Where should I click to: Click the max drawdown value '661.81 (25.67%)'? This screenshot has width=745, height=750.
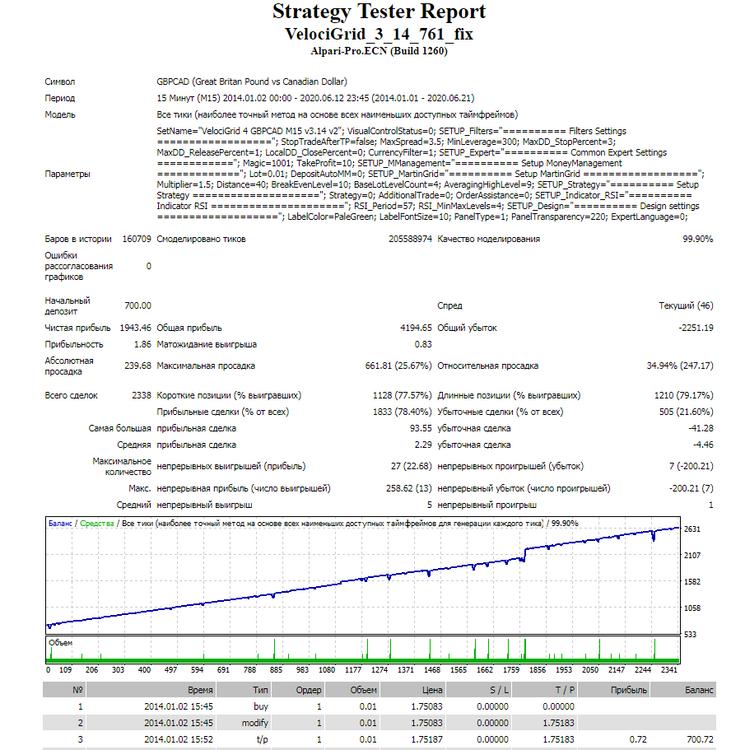(398, 366)
